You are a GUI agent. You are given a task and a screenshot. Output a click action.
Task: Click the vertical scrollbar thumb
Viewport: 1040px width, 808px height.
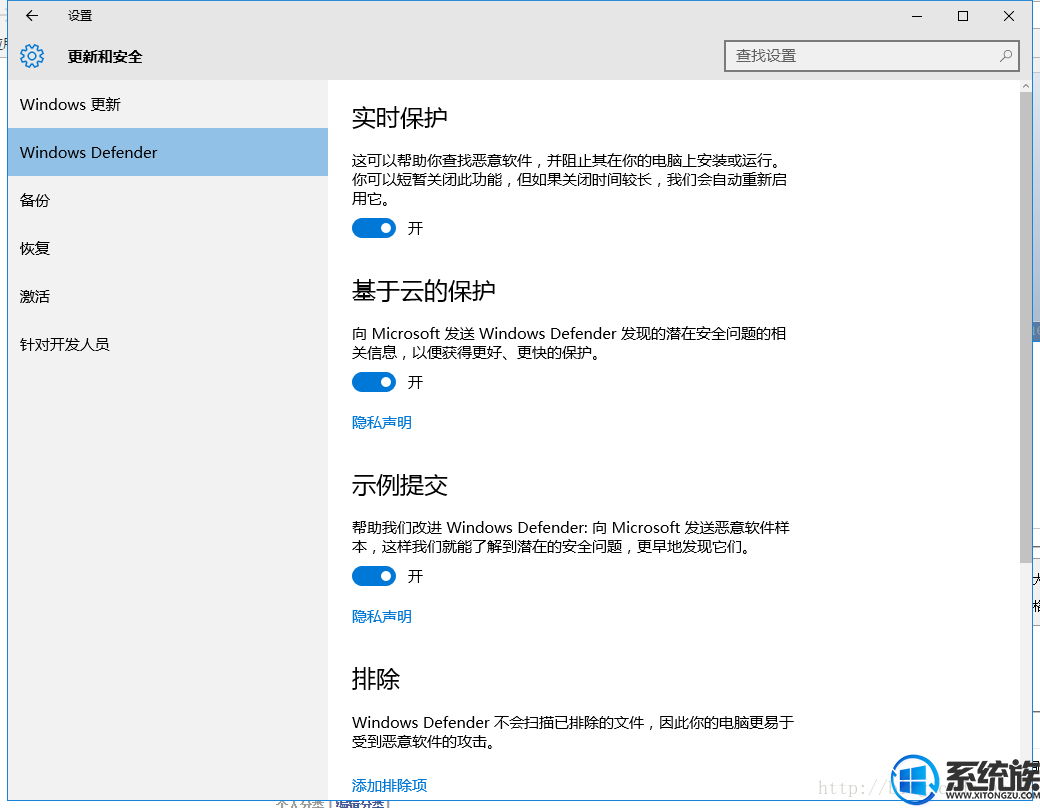1026,328
